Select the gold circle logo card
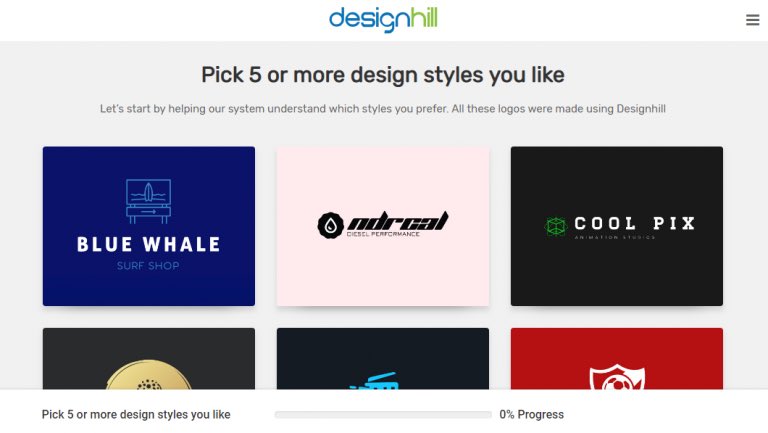The height and width of the screenshot is (433, 768). click(149, 359)
